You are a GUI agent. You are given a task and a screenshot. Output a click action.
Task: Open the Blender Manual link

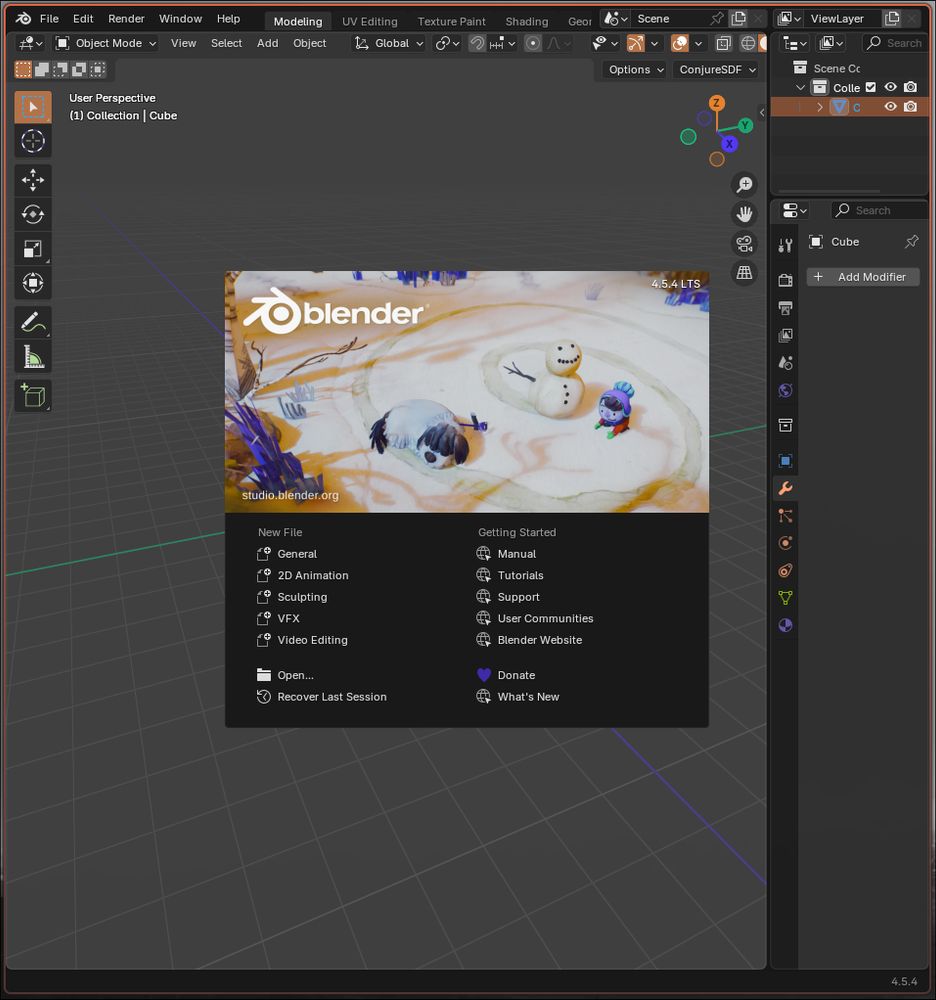click(x=516, y=553)
